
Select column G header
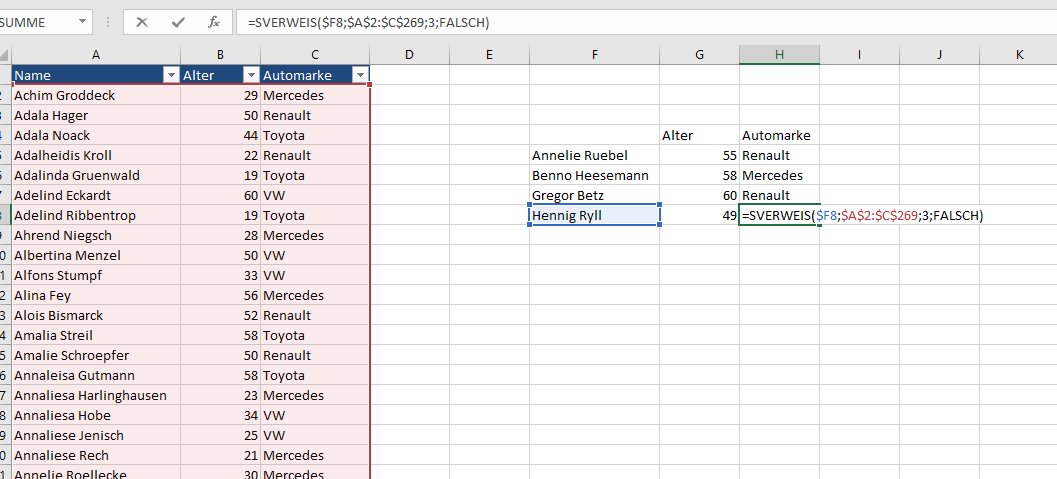coord(699,55)
